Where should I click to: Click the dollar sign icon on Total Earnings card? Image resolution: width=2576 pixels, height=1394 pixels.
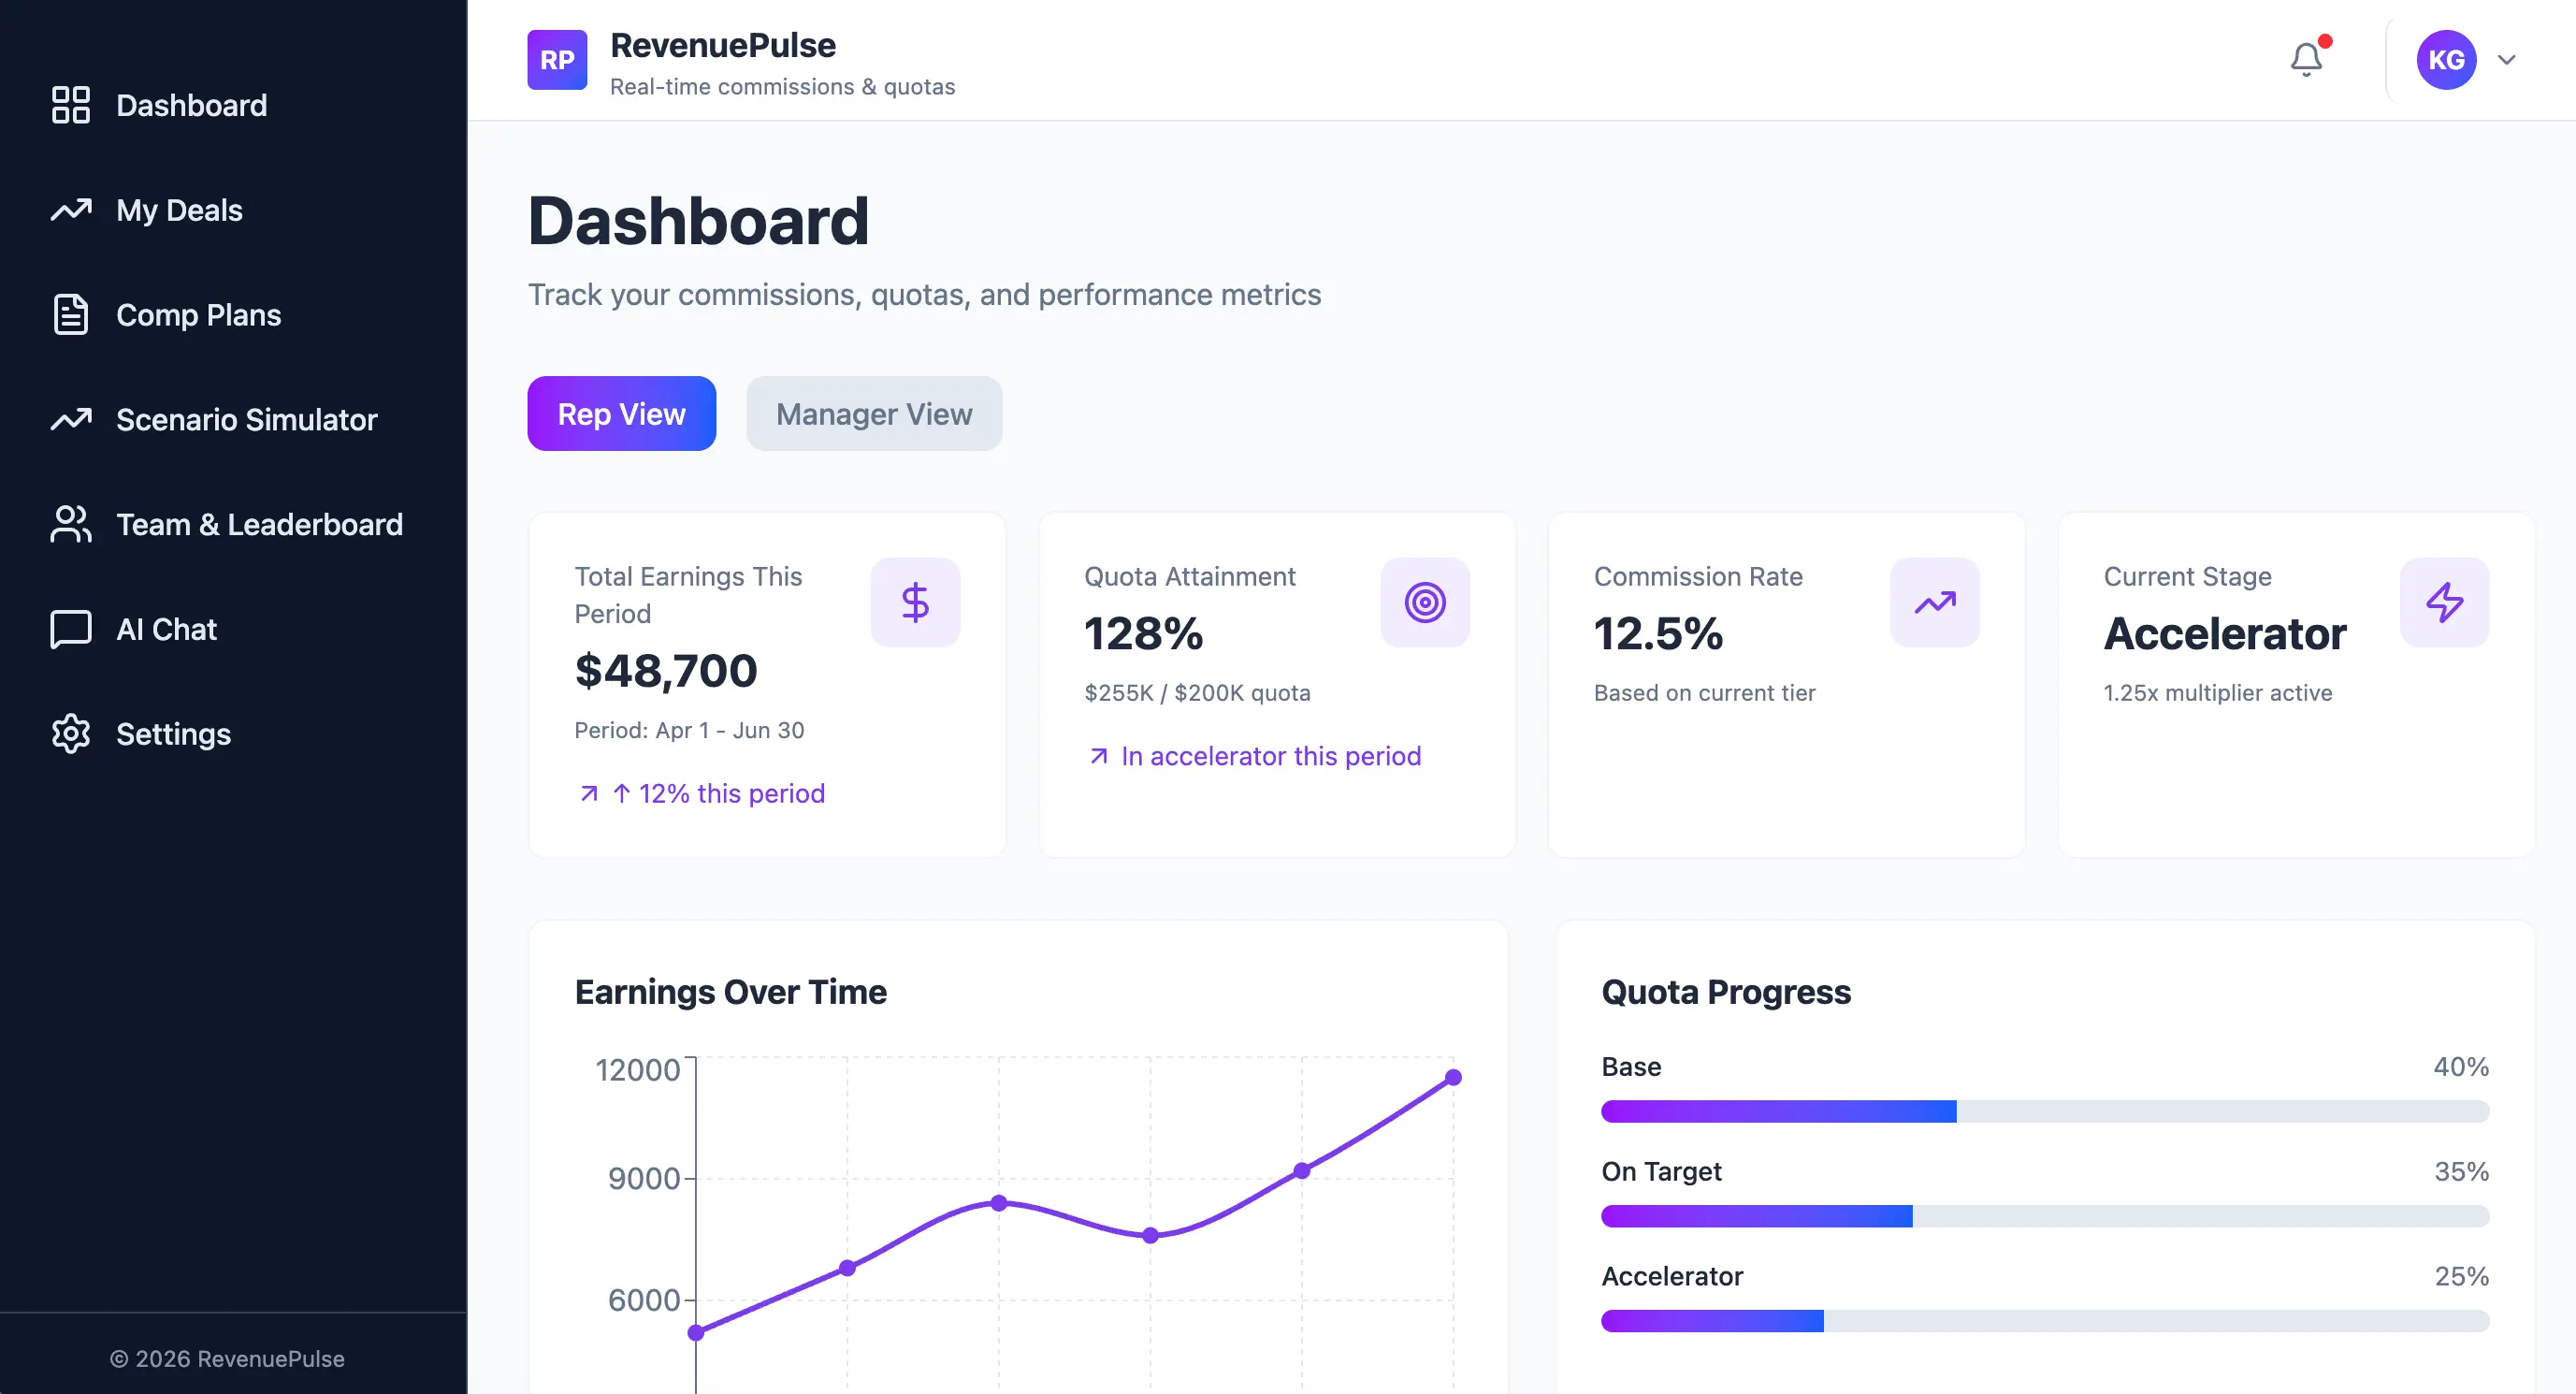click(915, 602)
